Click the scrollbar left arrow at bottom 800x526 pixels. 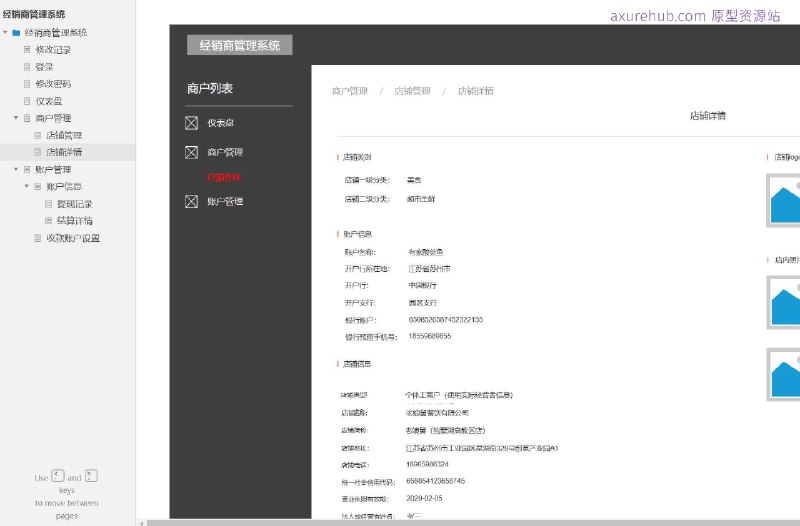(x=141, y=523)
